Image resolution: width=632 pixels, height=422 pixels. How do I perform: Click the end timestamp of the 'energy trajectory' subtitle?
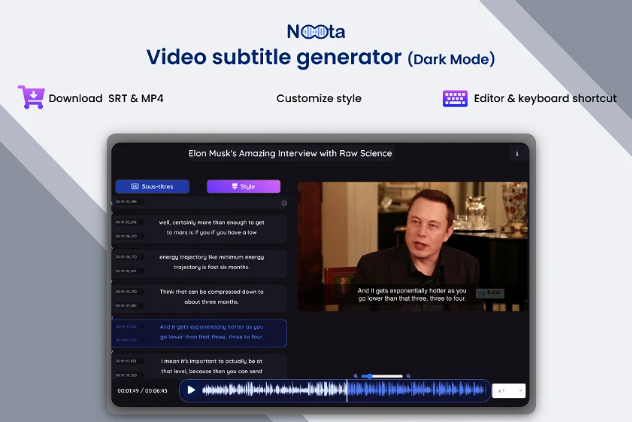tap(127, 271)
